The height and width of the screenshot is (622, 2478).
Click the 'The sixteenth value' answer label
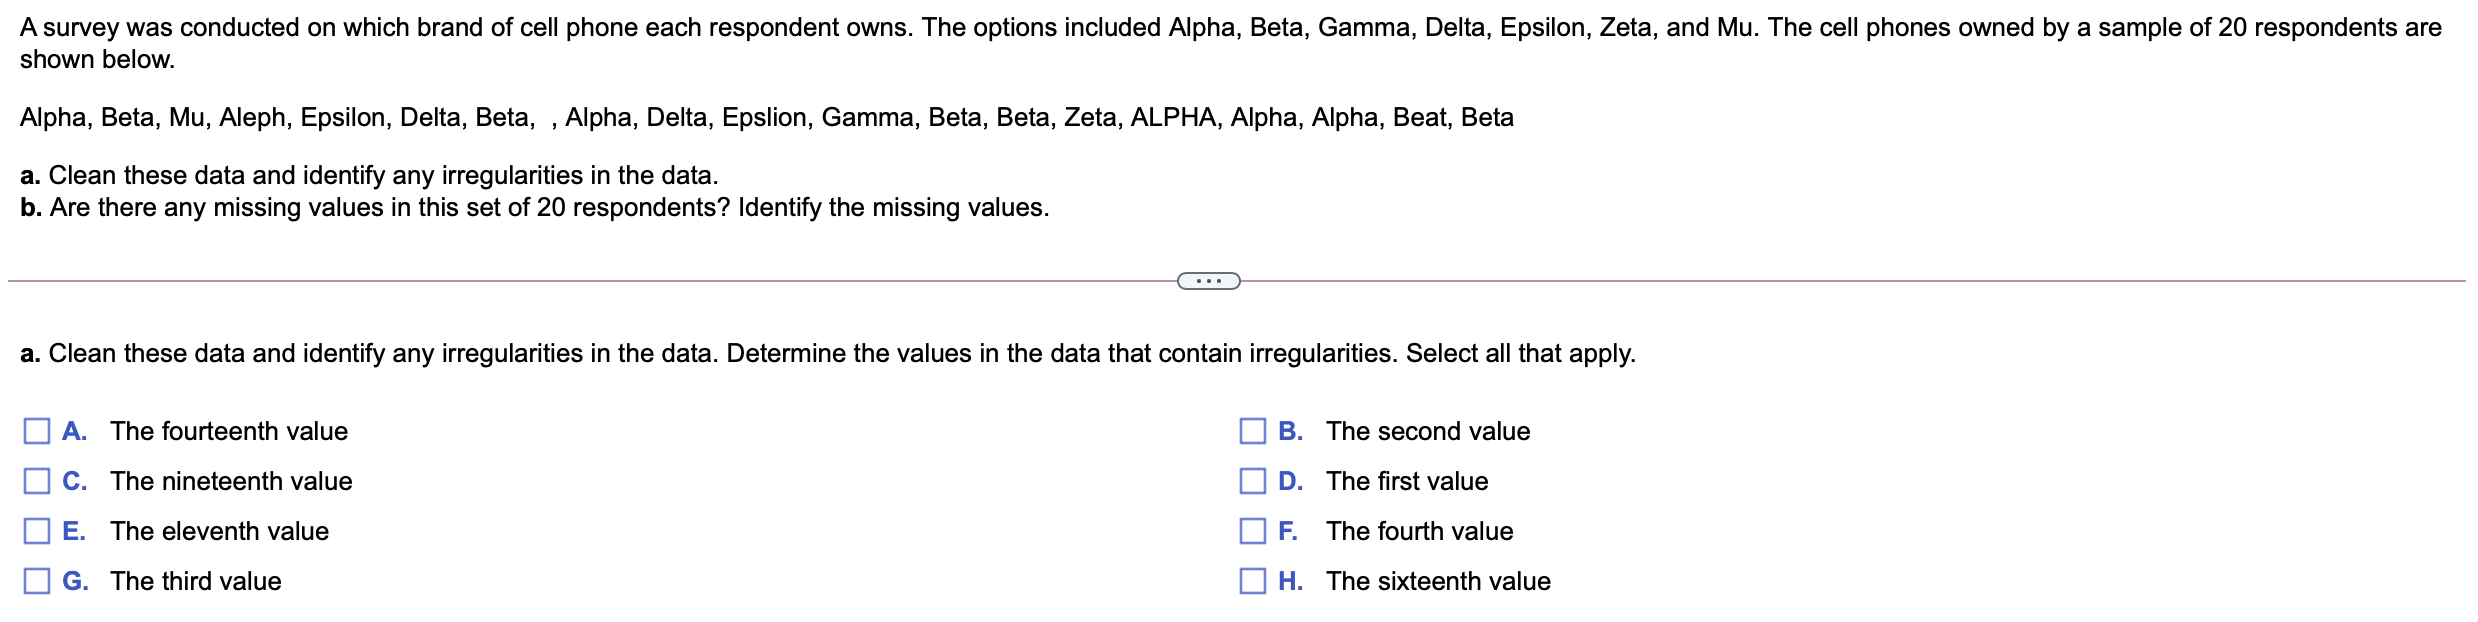click(1437, 581)
